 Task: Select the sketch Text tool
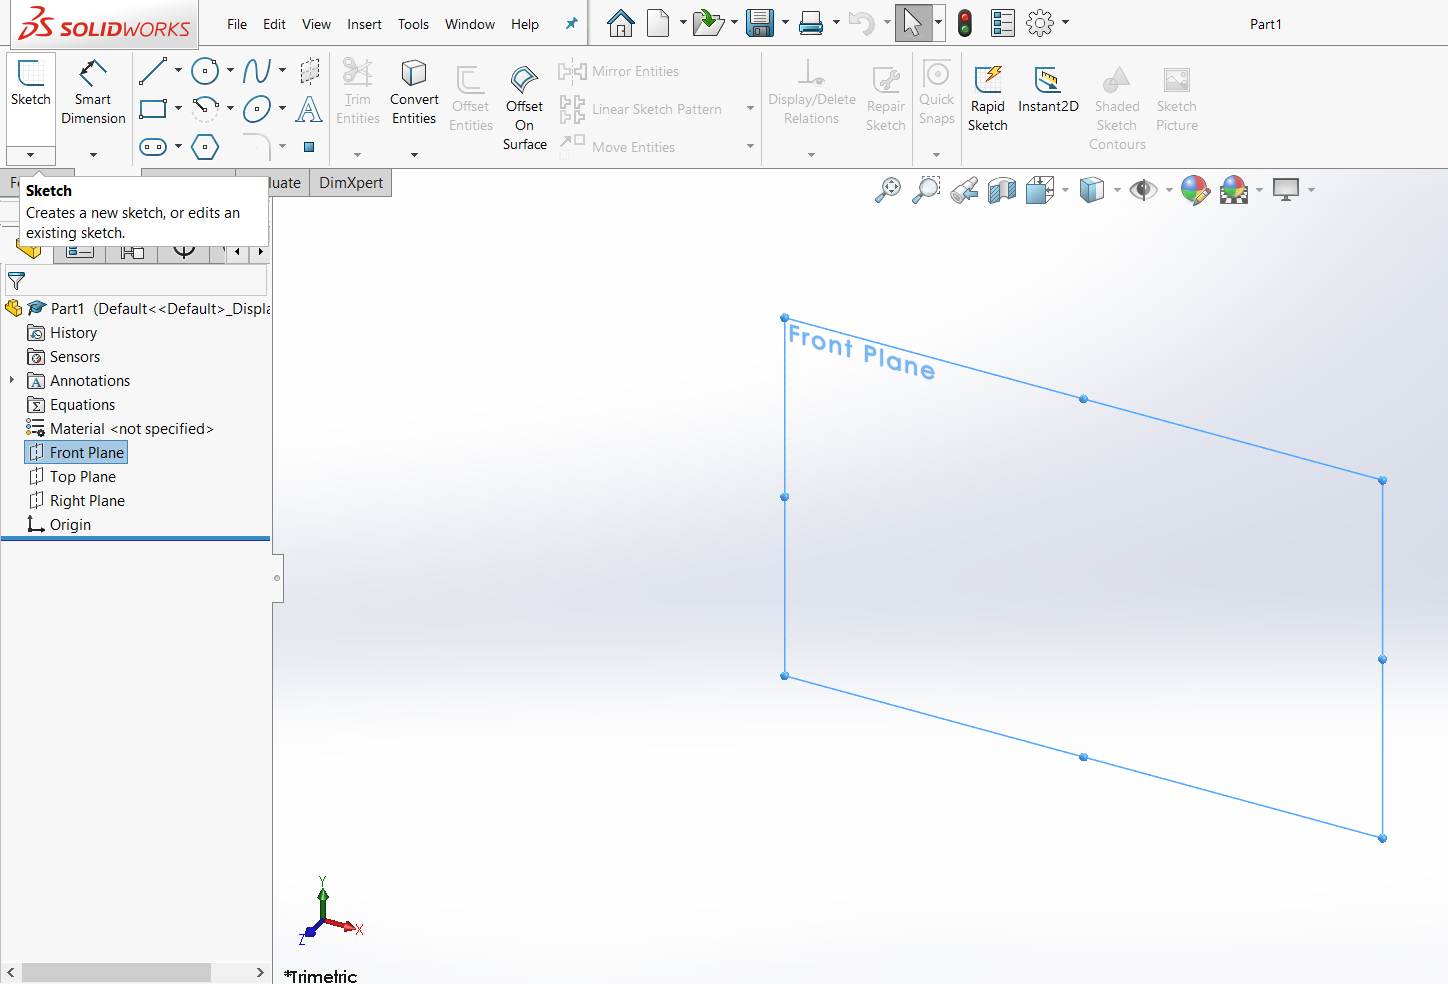(x=309, y=108)
